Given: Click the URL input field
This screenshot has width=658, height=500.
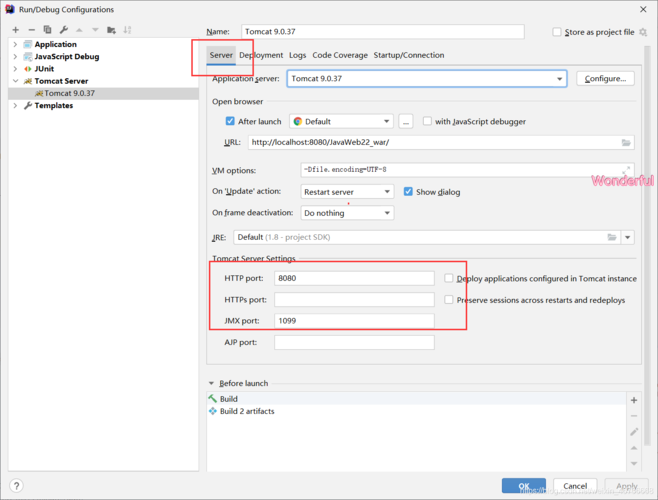Looking at the screenshot, I should pos(441,142).
